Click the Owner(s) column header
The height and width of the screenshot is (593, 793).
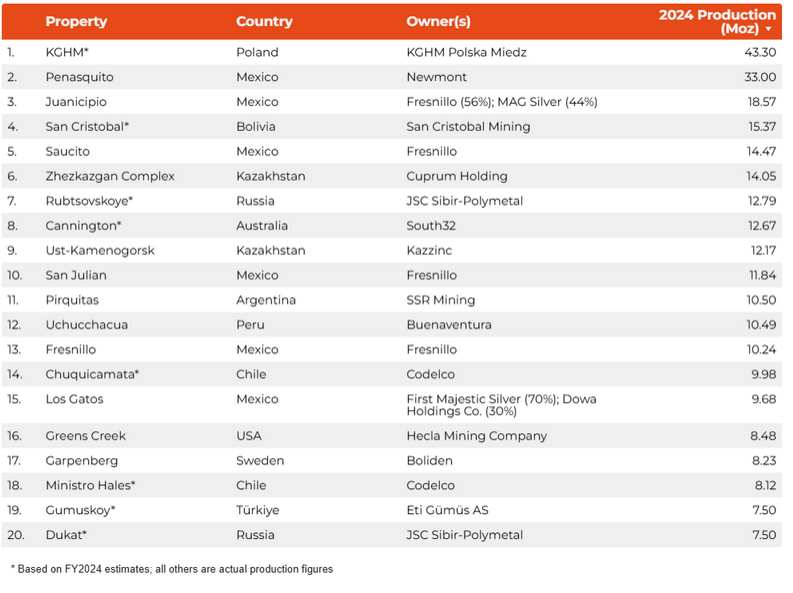(438, 21)
